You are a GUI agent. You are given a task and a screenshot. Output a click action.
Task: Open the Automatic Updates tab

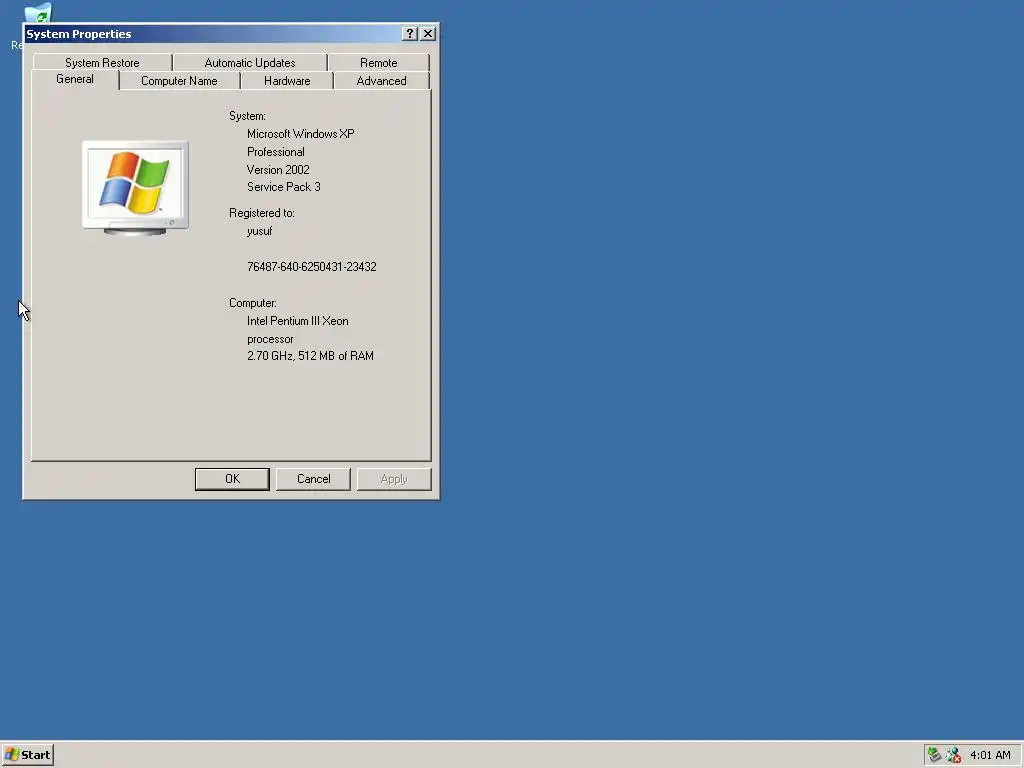[249, 63]
